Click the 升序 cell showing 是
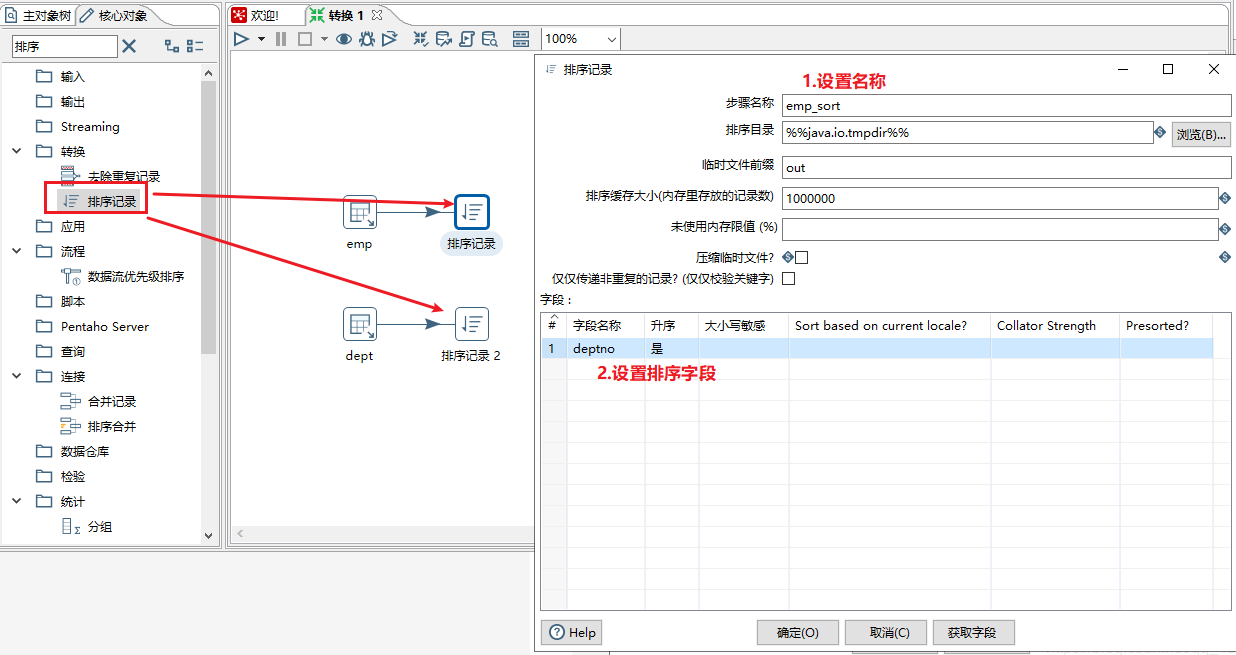Viewport: 1236px width, 655px height. tap(672, 348)
